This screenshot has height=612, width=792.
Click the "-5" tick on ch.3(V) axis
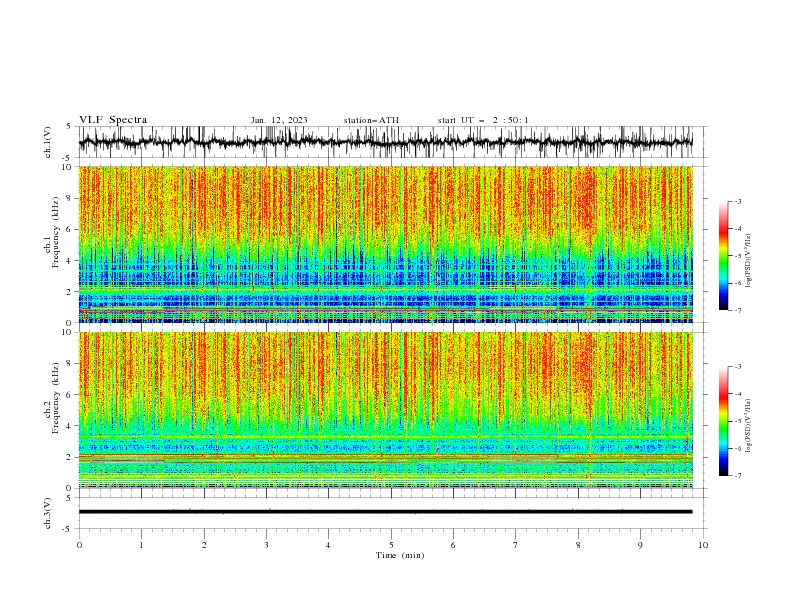(x=67, y=529)
